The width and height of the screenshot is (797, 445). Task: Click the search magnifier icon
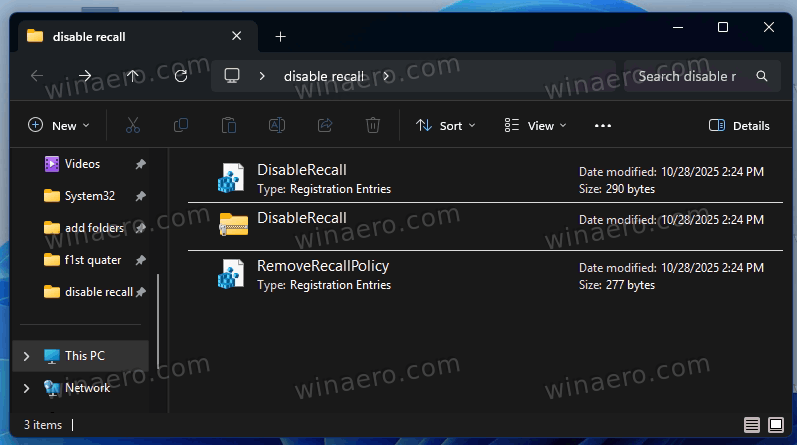pos(761,76)
